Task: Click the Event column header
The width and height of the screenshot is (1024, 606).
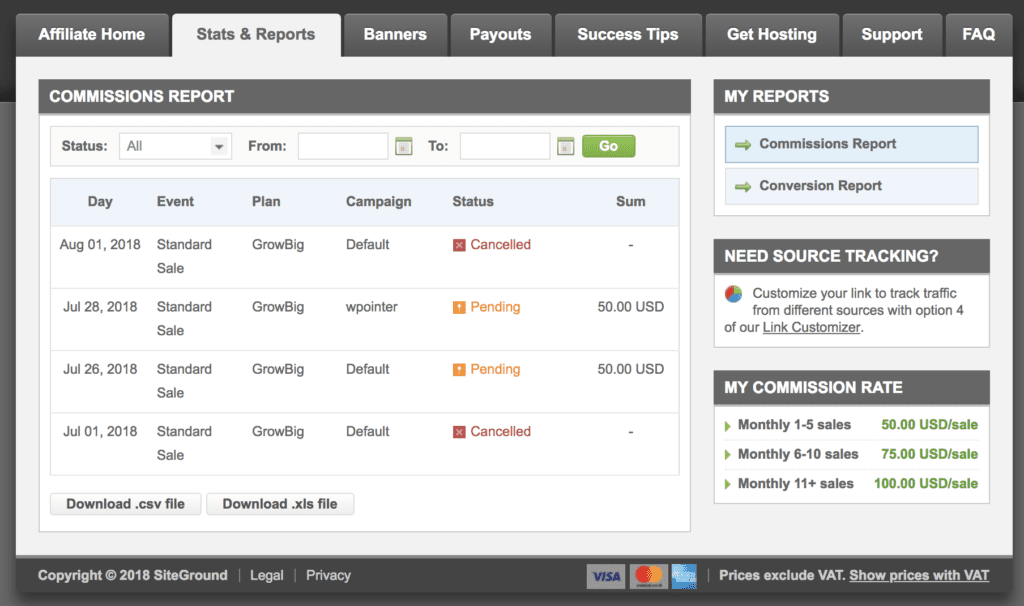Action: point(175,202)
